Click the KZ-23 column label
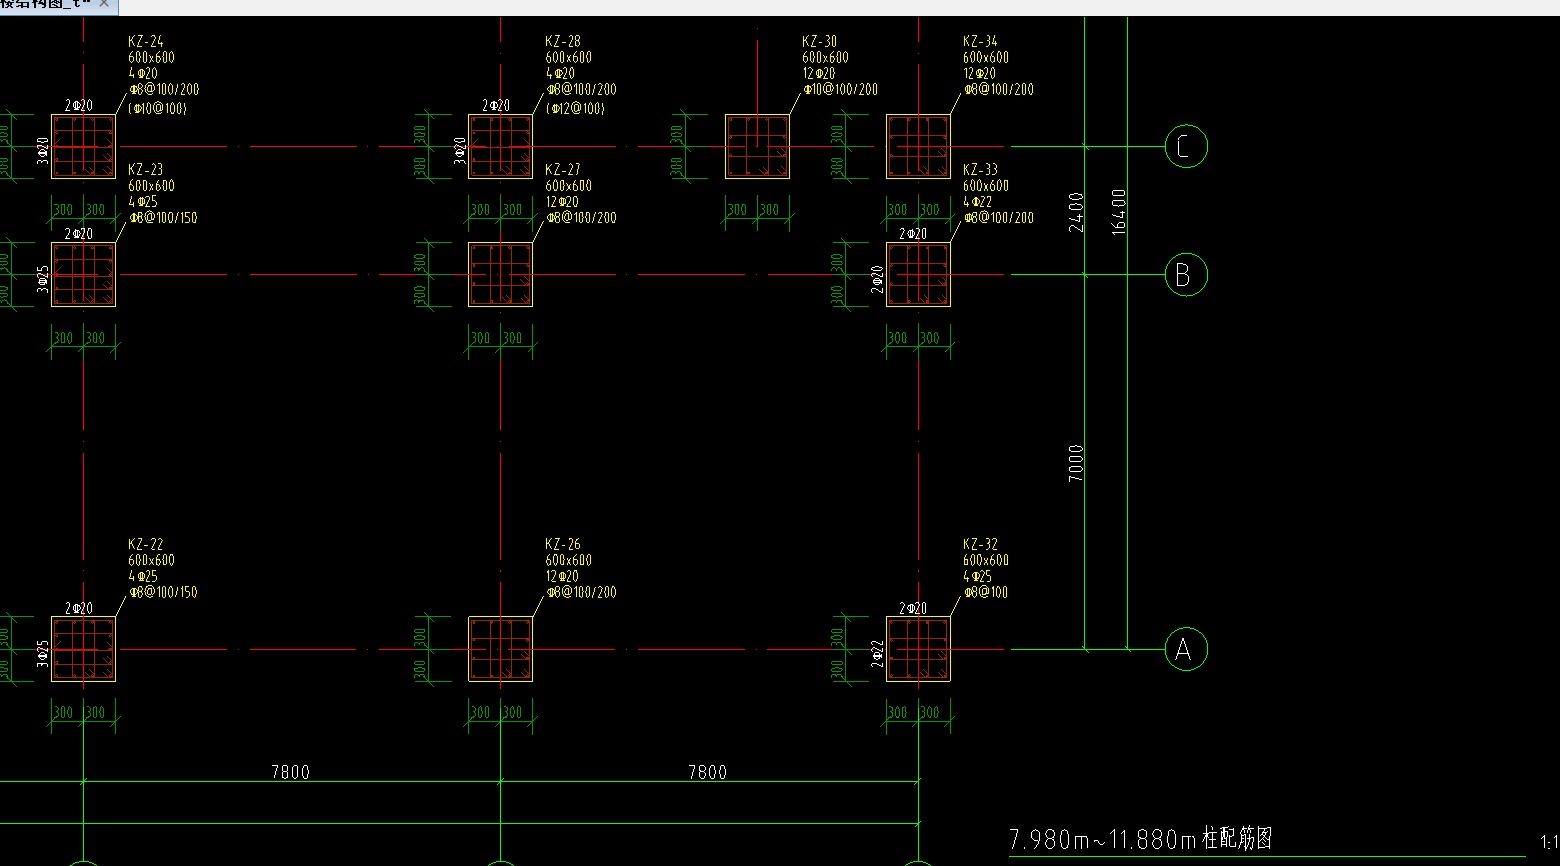 point(146,170)
